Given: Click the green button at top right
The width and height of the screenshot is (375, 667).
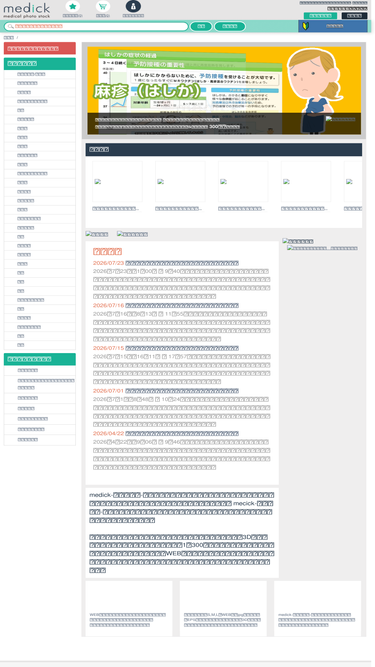Looking at the screenshot, I should point(320,16).
